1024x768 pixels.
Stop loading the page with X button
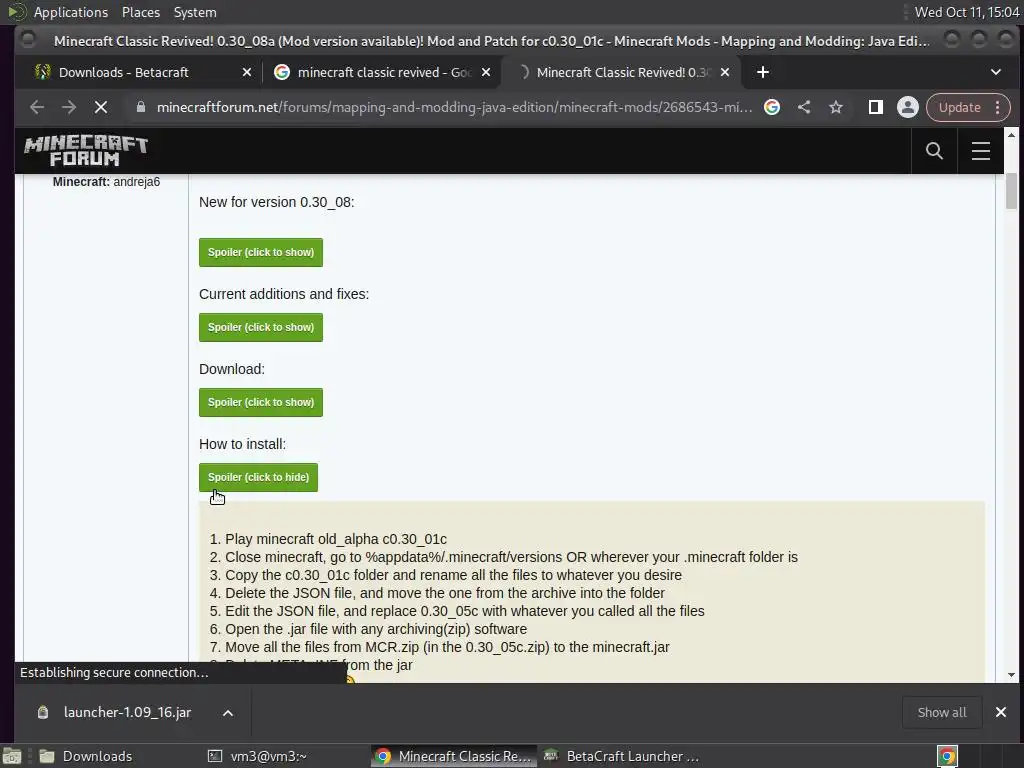[x=101, y=107]
